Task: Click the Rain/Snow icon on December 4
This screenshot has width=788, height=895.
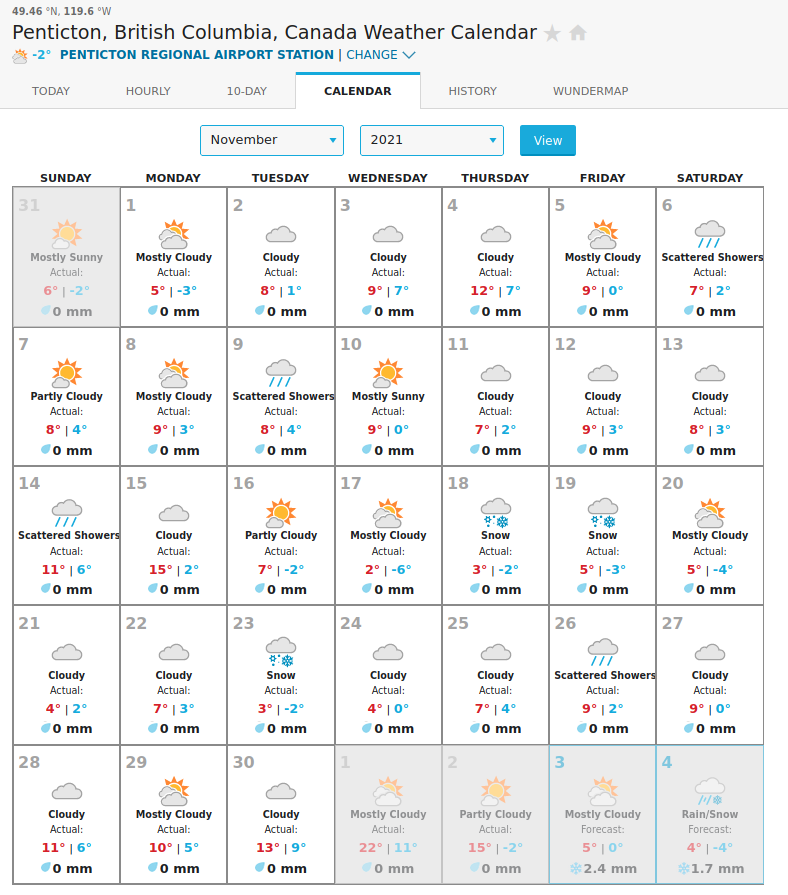Action: pyautogui.click(x=710, y=791)
